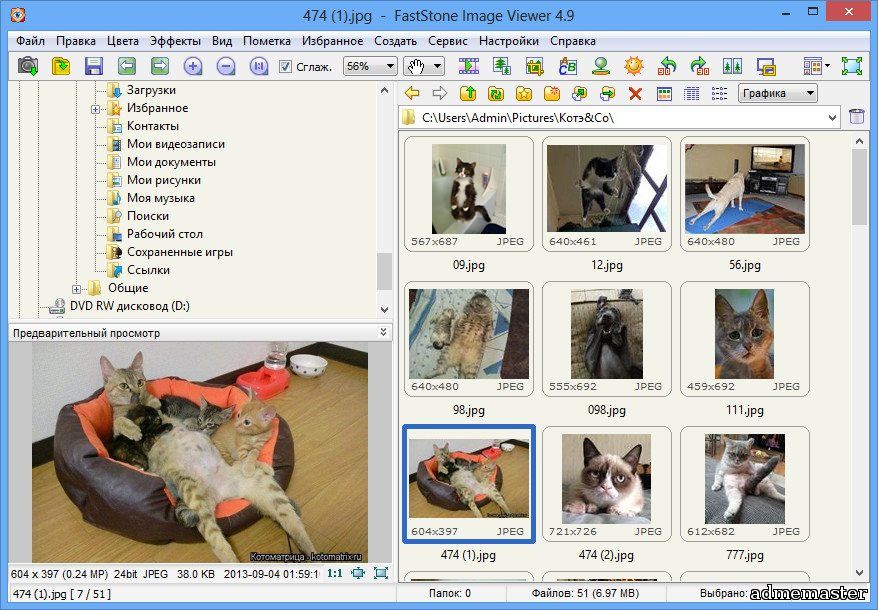Open the folder path history dropdown
This screenshot has height=610, width=878.
coord(832,118)
